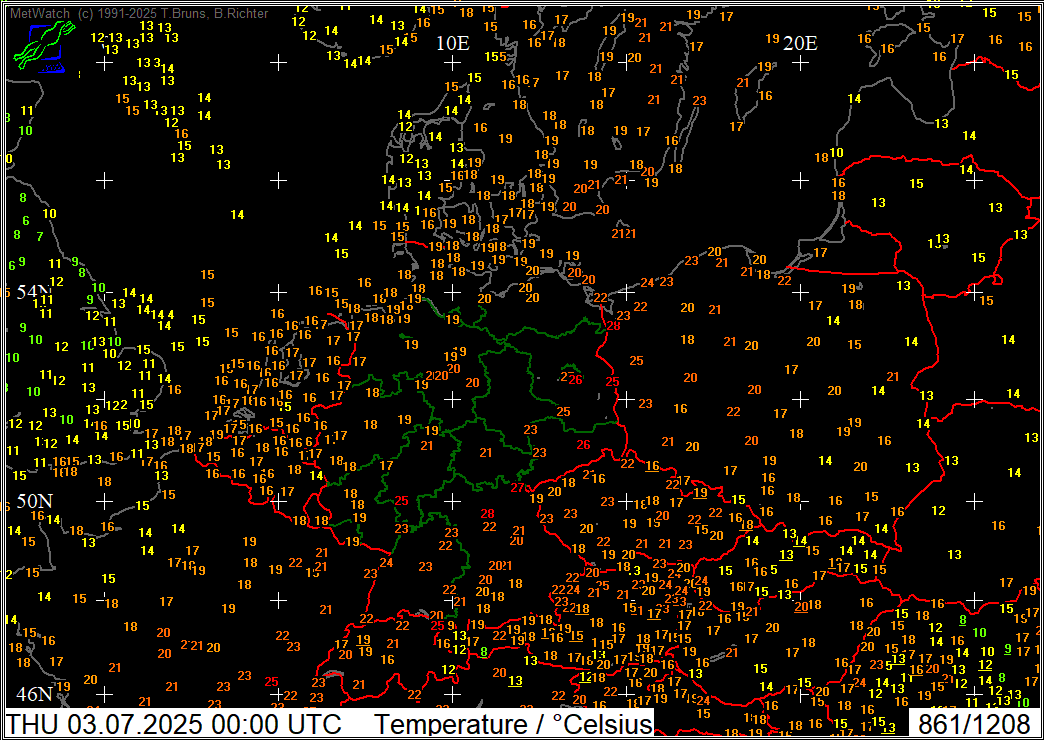
Task: Click the red 27 temperature reading
Action: click(x=518, y=488)
